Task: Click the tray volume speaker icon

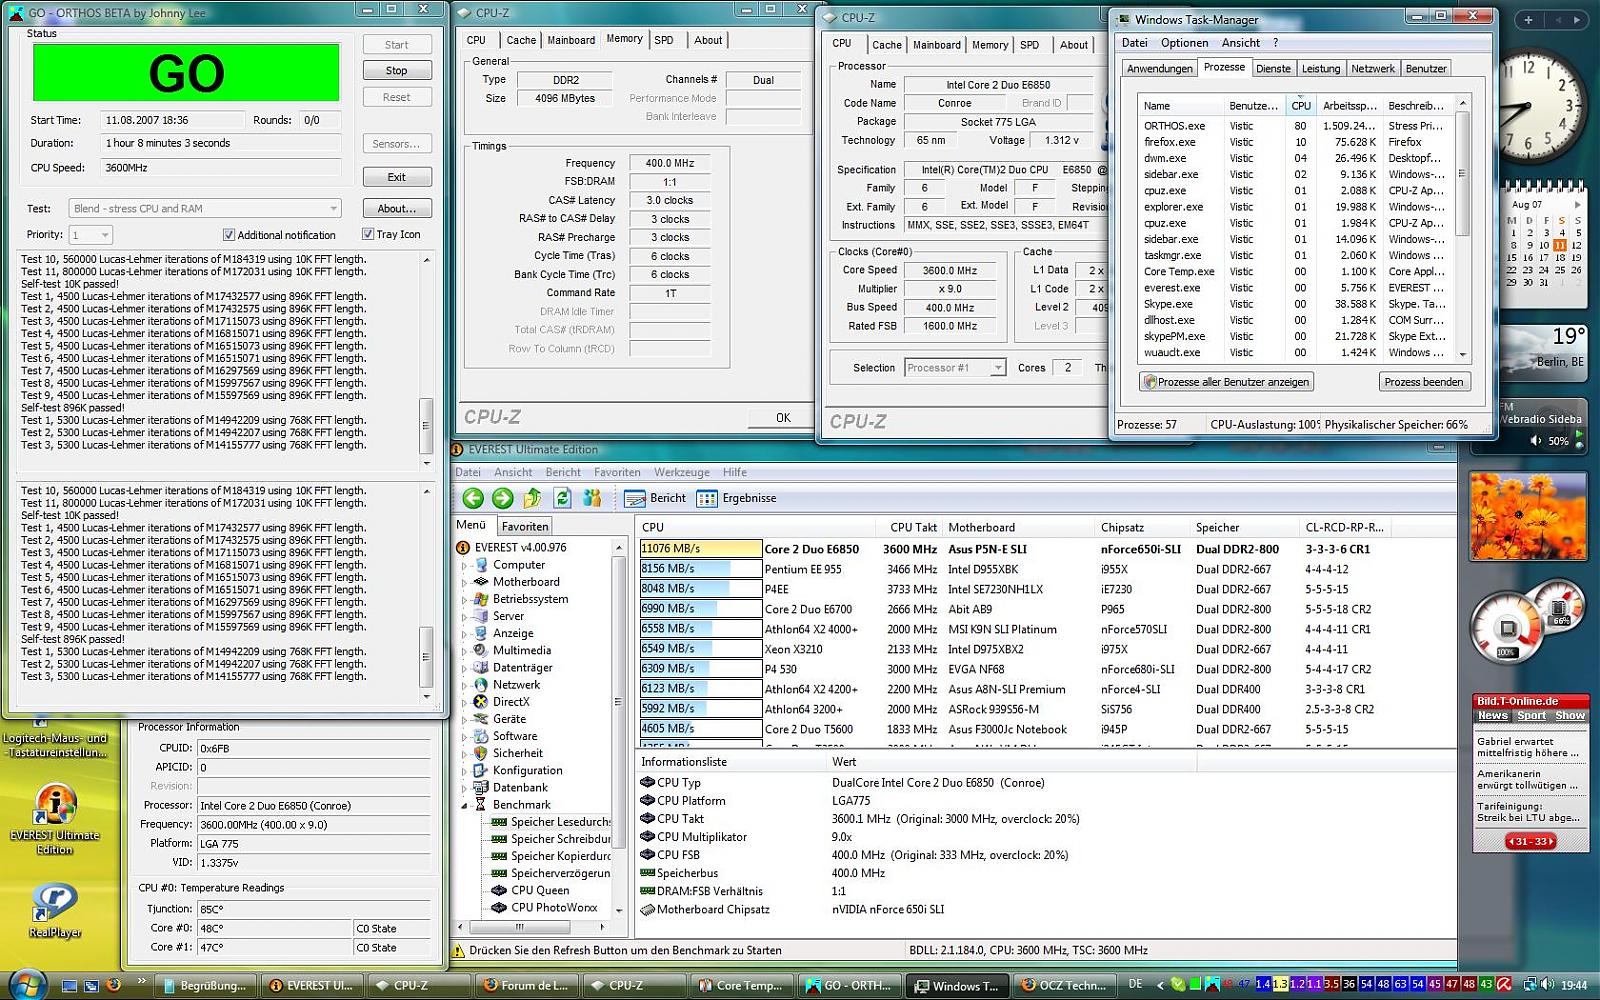Action: [x=1546, y=985]
